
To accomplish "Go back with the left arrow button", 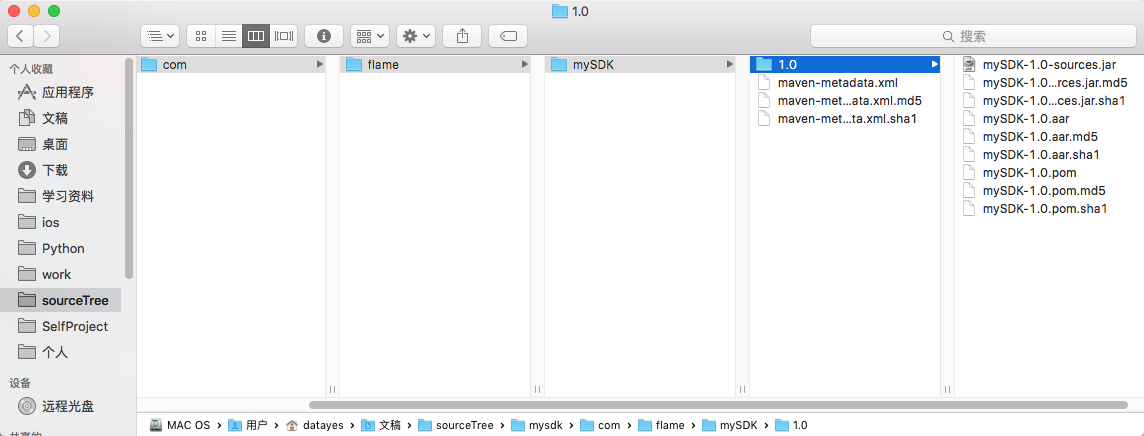I will coord(21,35).
